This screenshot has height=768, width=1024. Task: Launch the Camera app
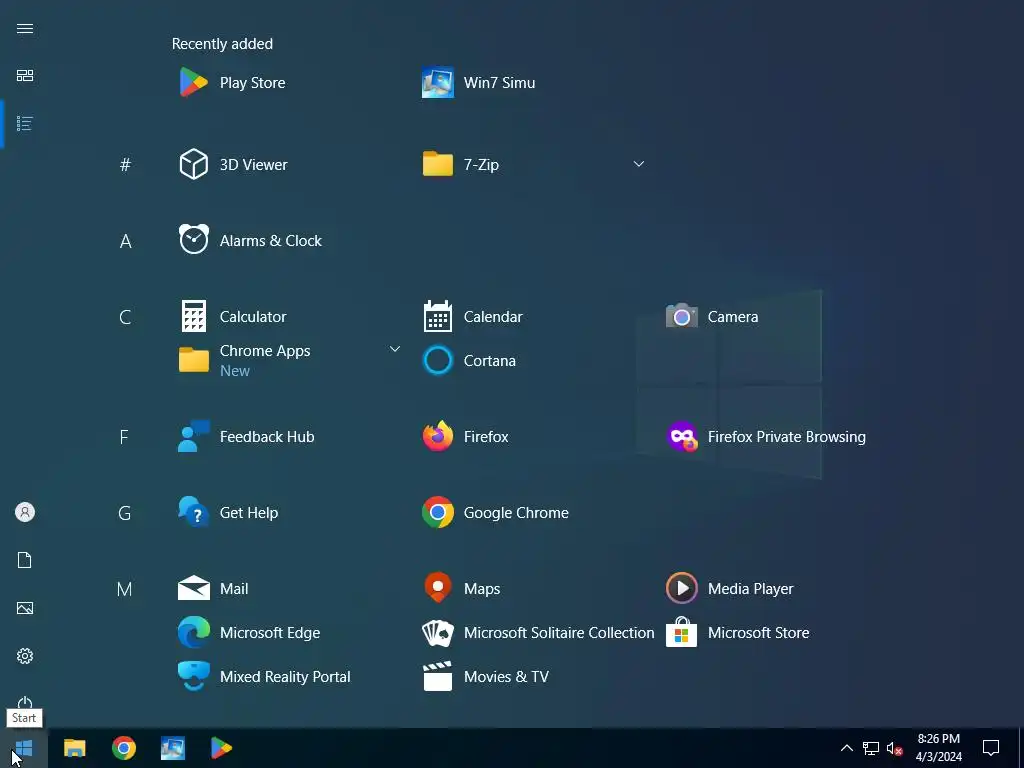coord(712,317)
